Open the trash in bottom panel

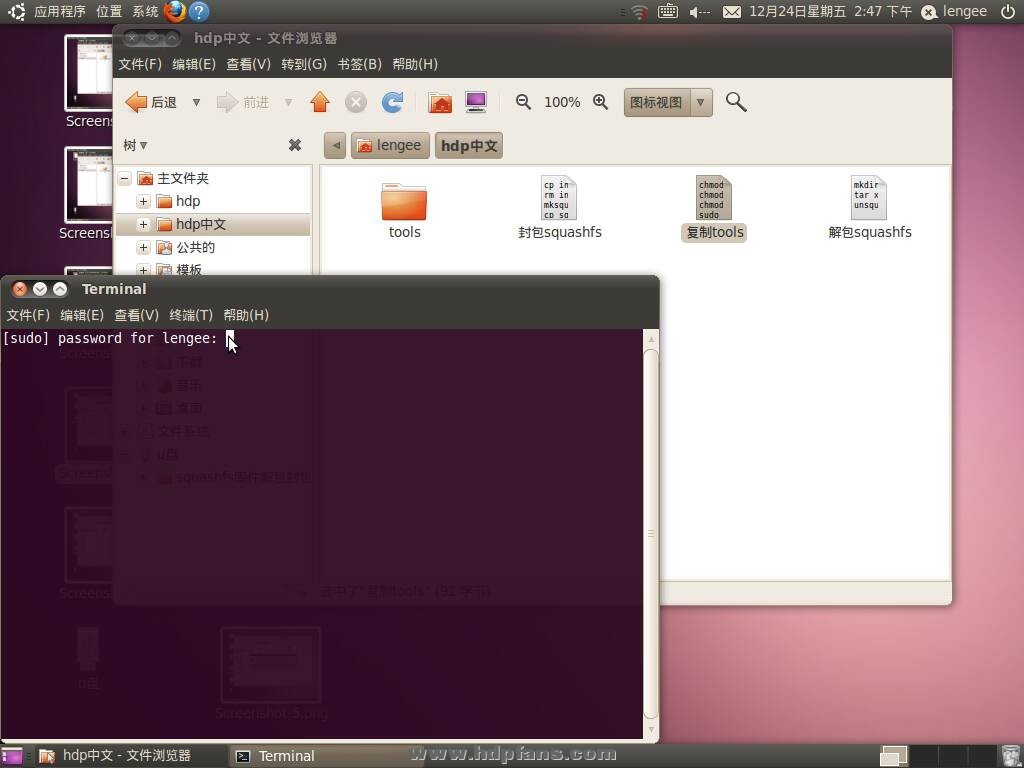1010,756
